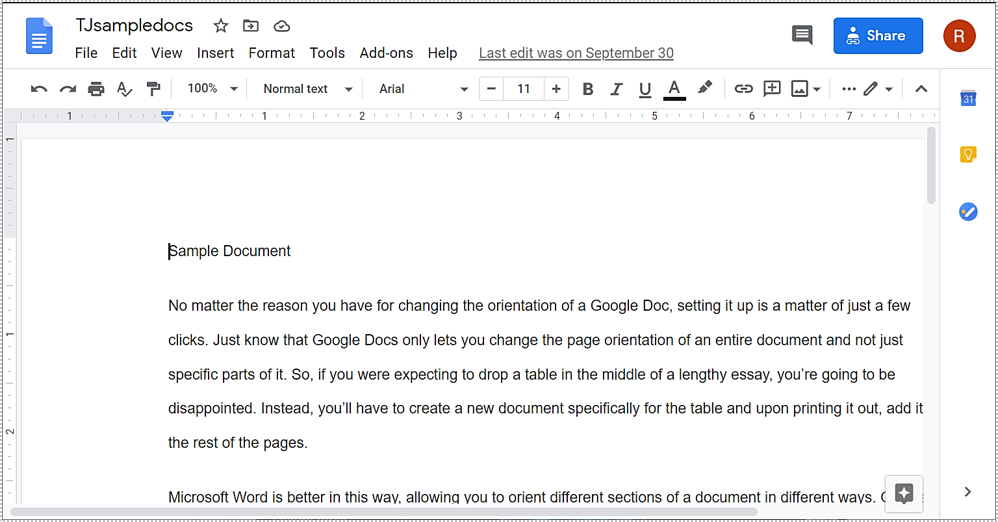This screenshot has height=522, width=998.
Task: Open the File menu
Action: 86,53
